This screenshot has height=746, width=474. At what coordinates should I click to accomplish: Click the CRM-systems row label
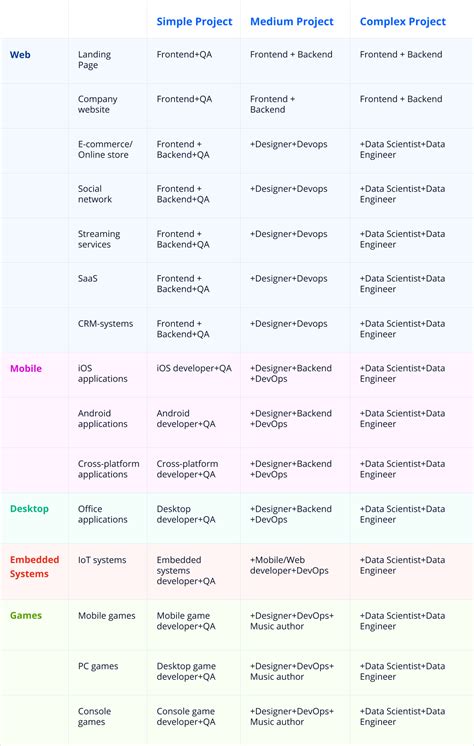tap(105, 324)
